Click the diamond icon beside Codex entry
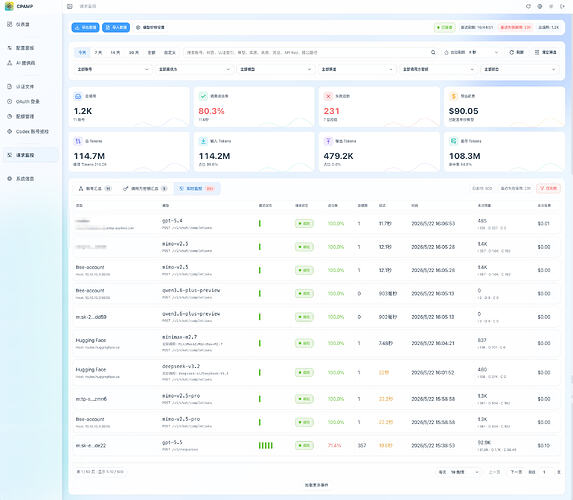 click(x=10, y=131)
